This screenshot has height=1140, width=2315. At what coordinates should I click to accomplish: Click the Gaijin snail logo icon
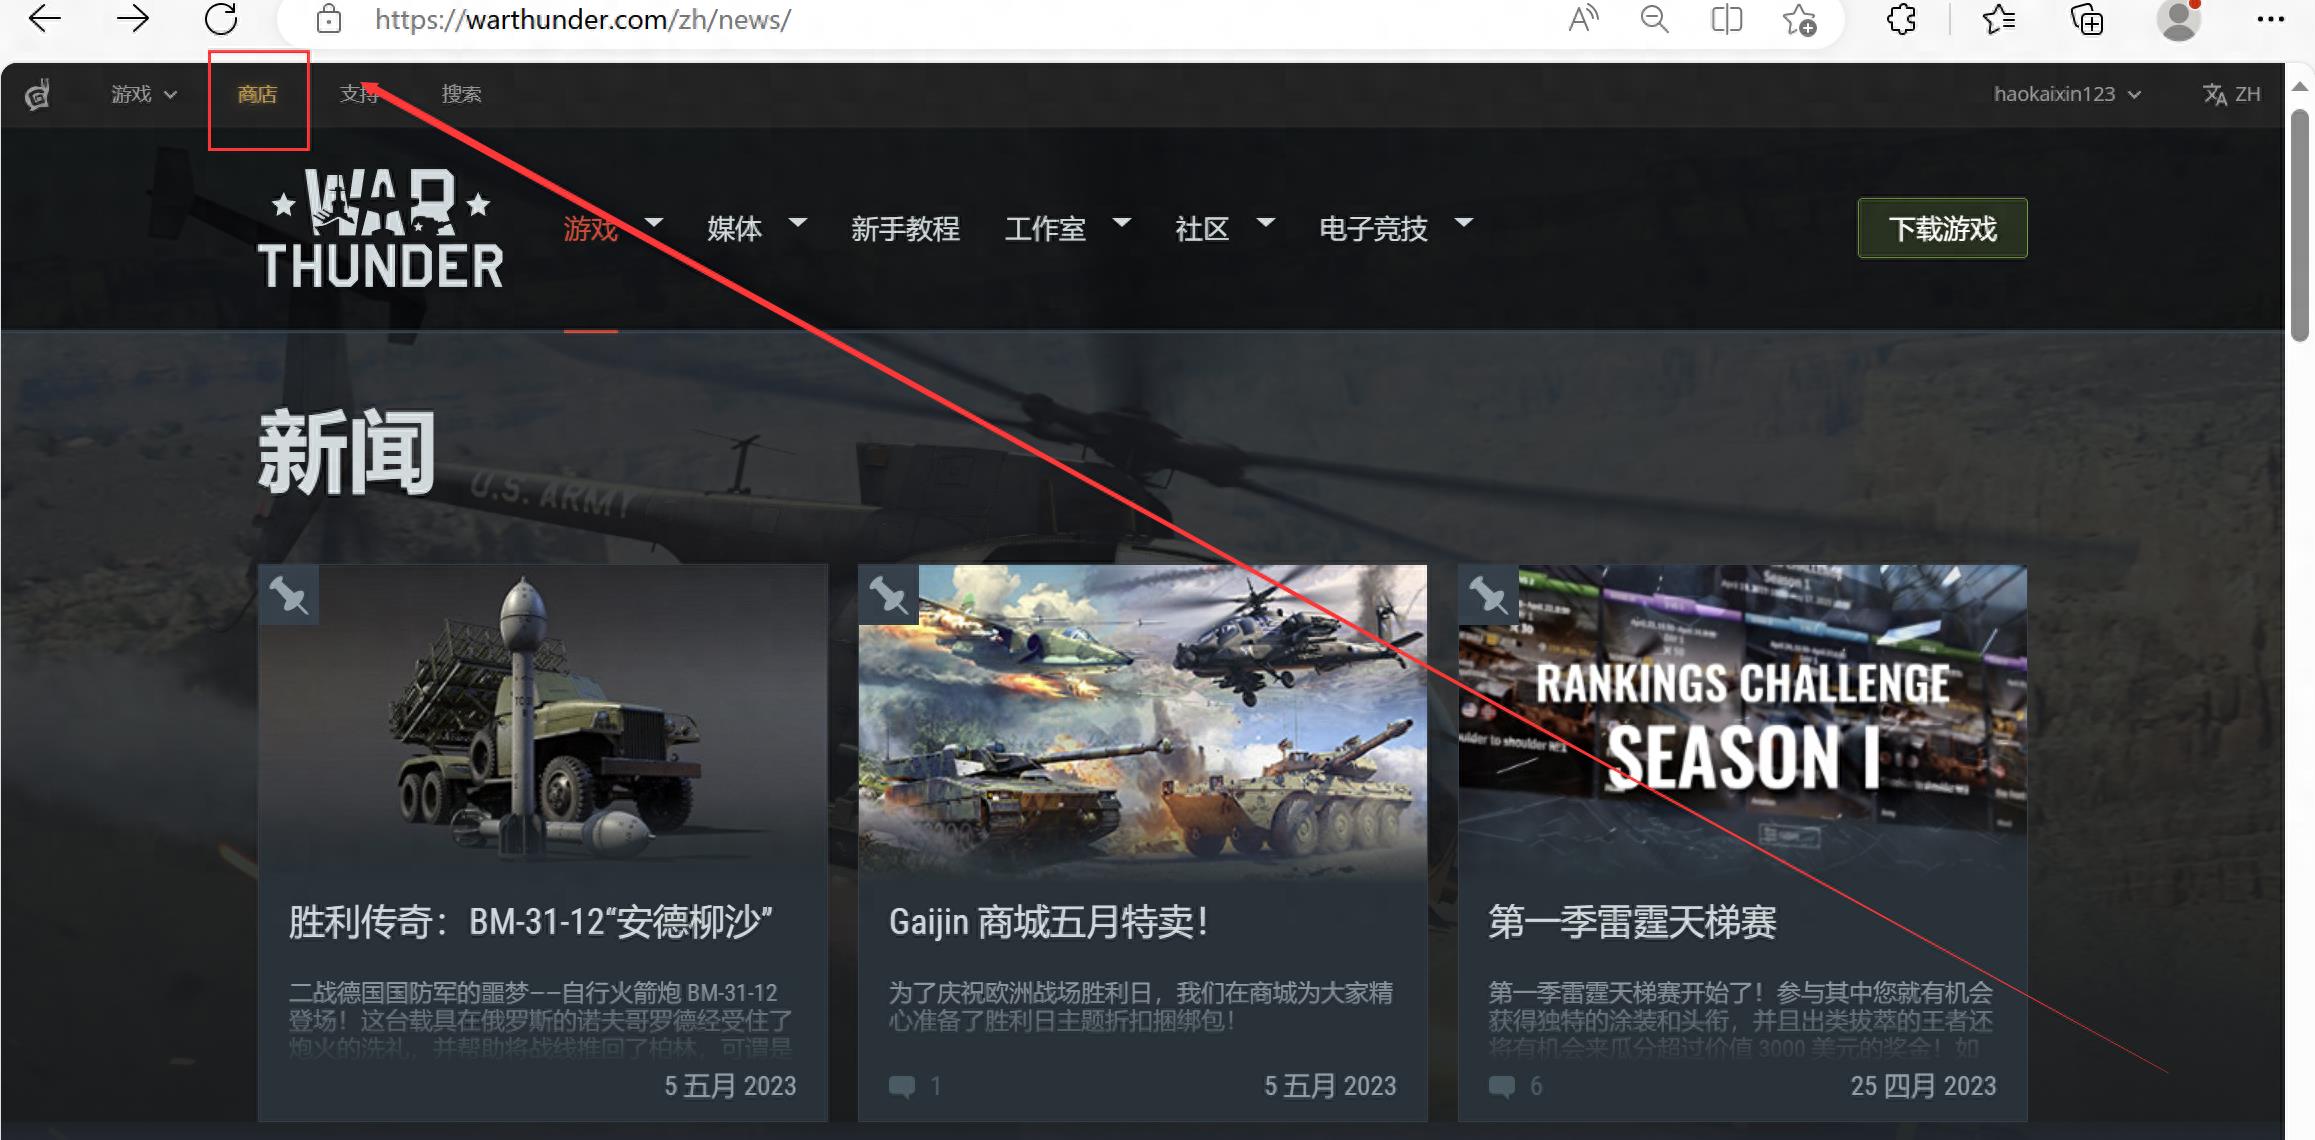38,94
